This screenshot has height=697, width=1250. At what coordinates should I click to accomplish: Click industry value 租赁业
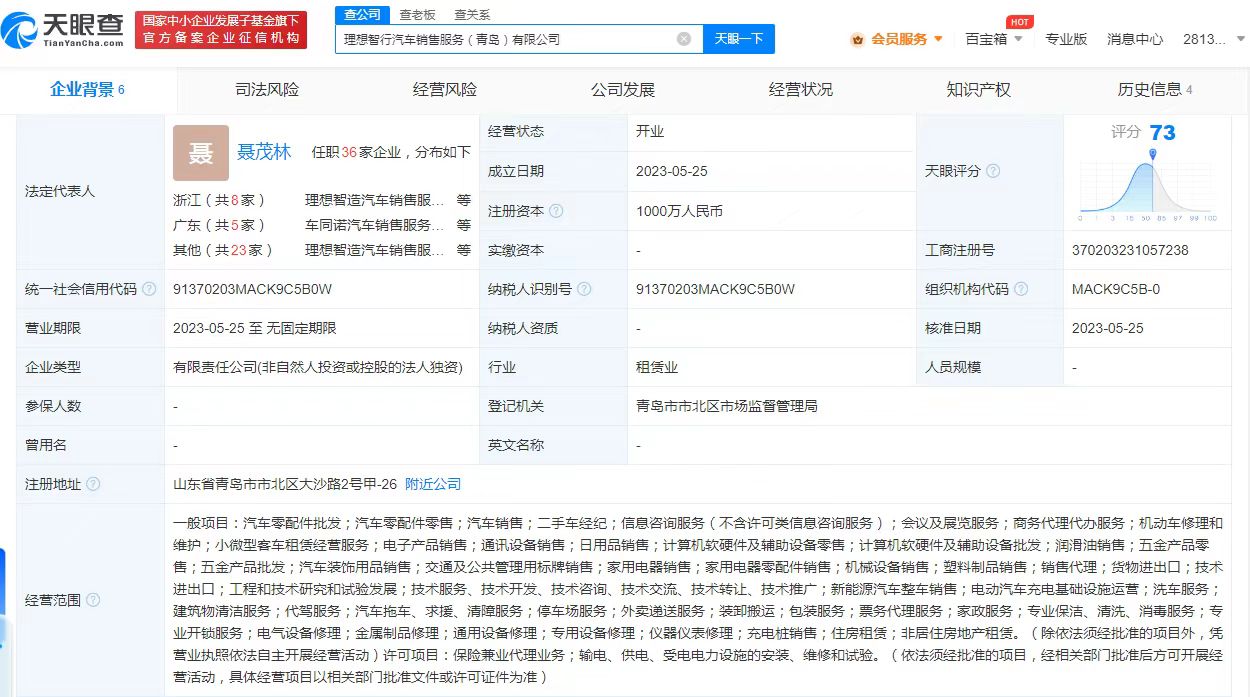(657, 367)
